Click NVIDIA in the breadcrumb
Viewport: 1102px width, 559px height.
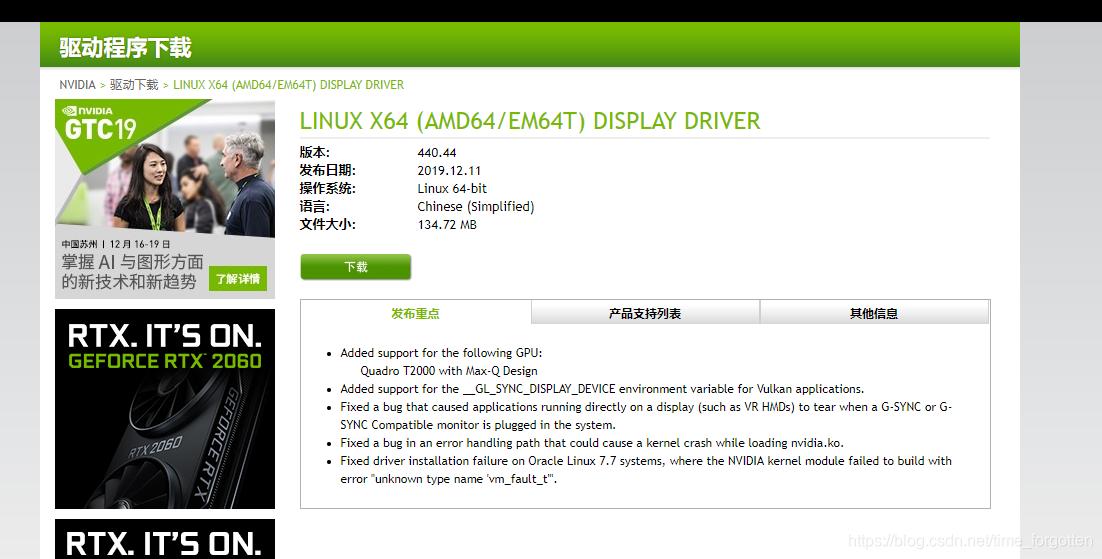click(77, 84)
